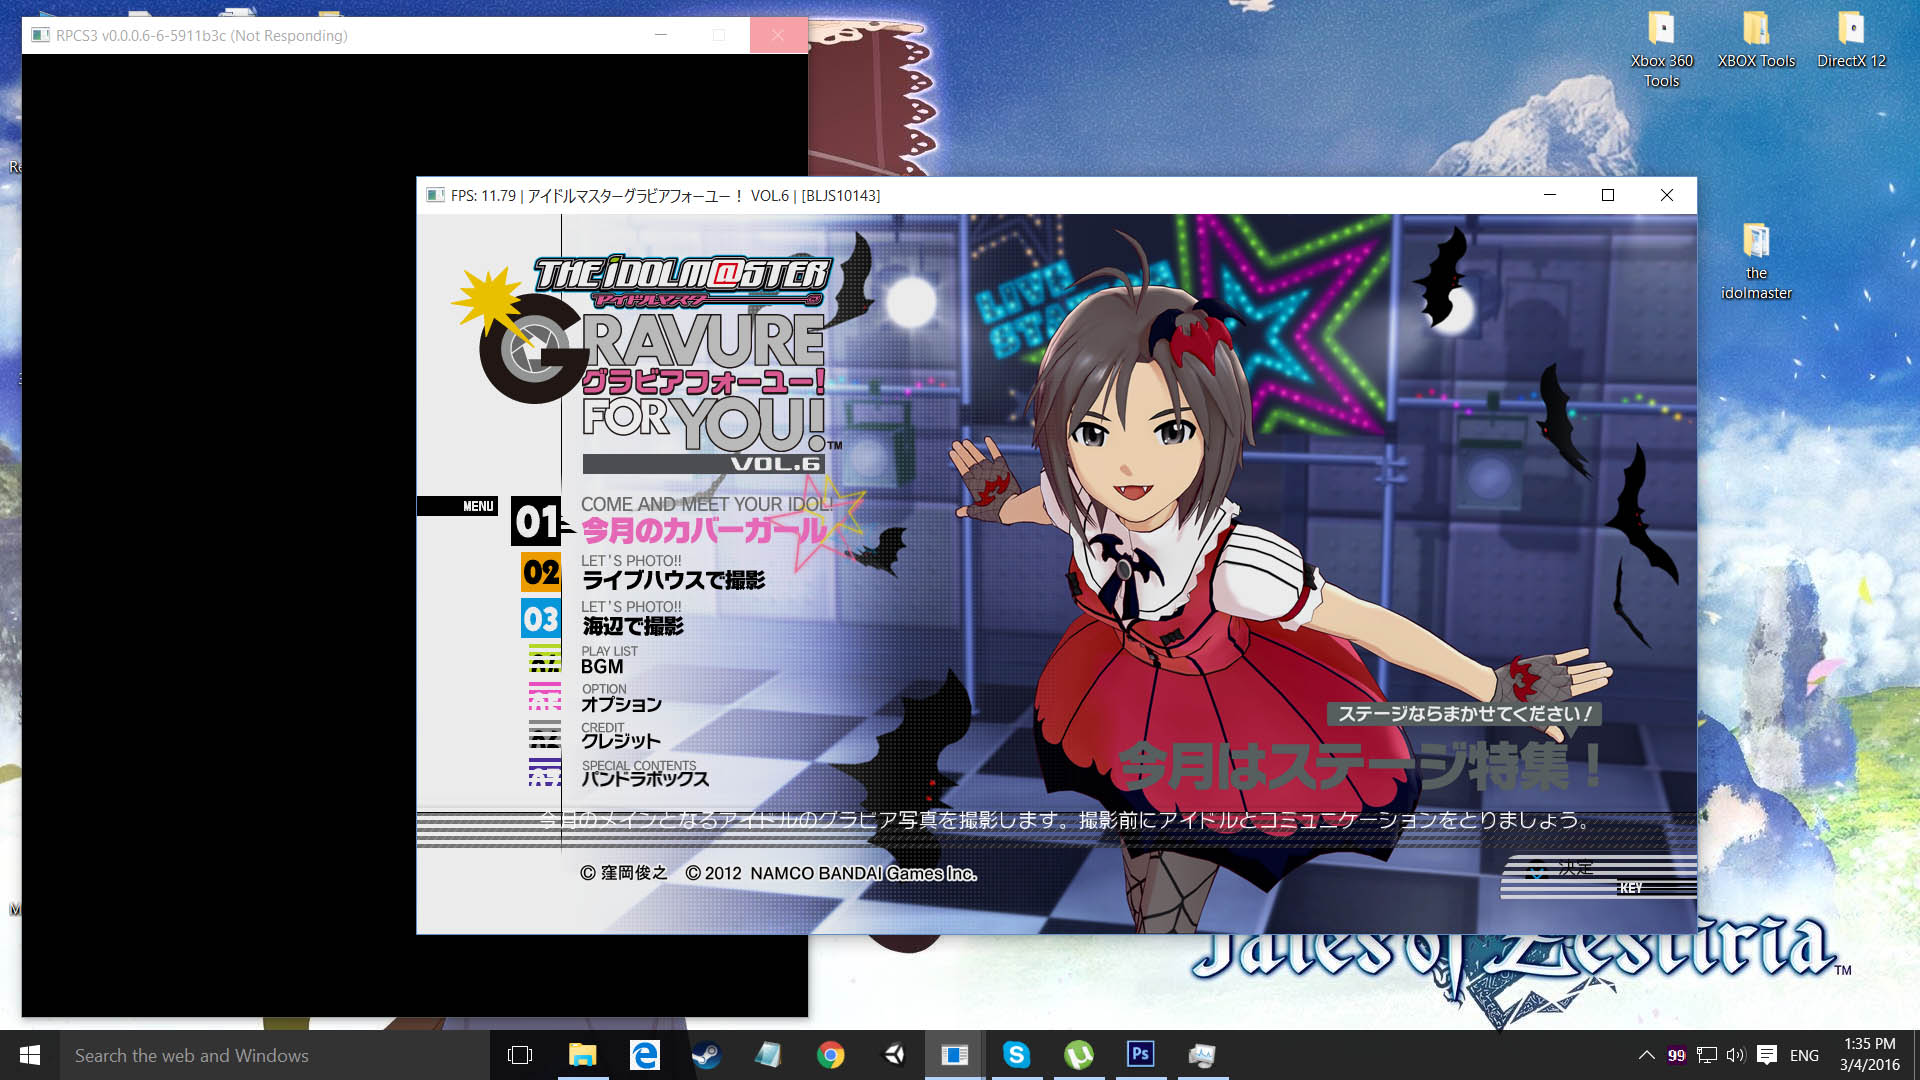Click the orange 02 number badge
The width and height of the screenshot is (1920, 1080).
pyautogui.click(x=541, y=572)
